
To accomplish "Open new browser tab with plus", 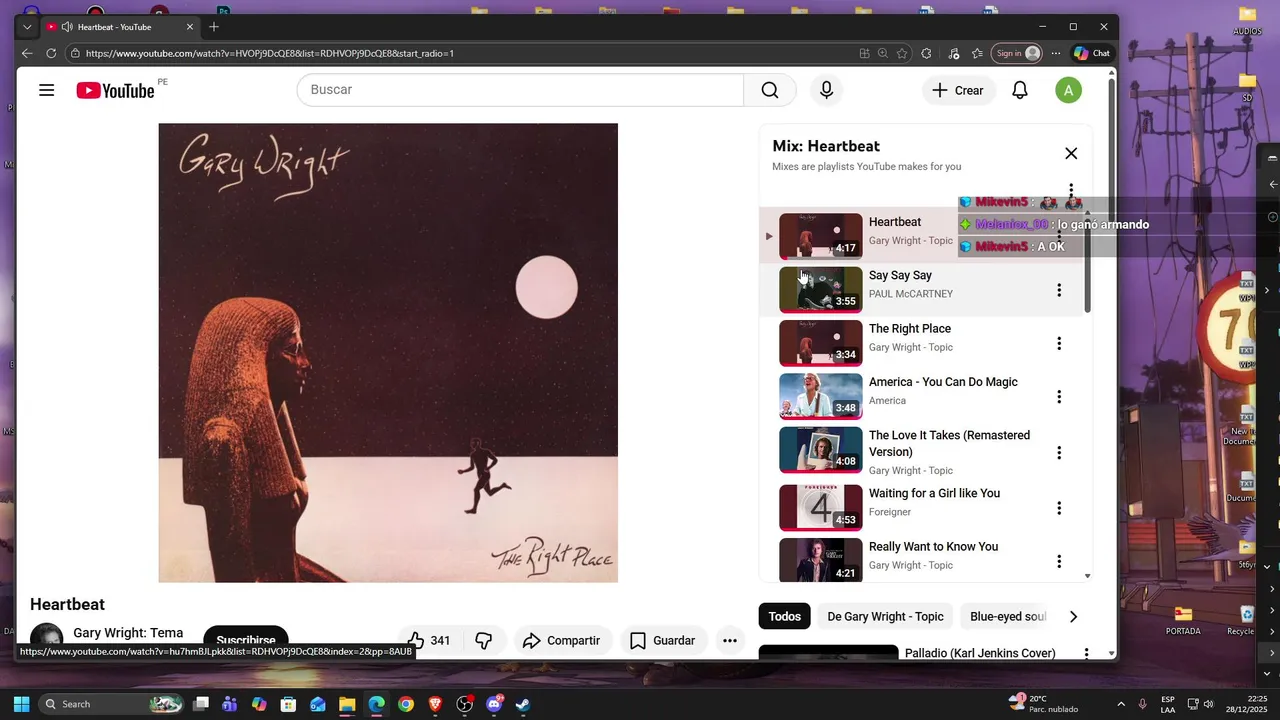I will (214, 27).
